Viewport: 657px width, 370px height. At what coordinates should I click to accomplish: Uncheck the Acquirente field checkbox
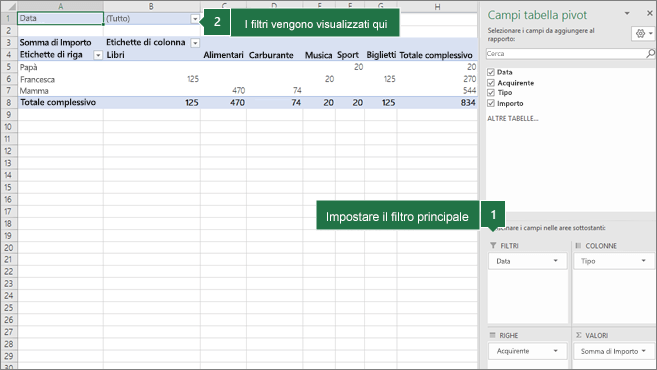click(491, 83)
